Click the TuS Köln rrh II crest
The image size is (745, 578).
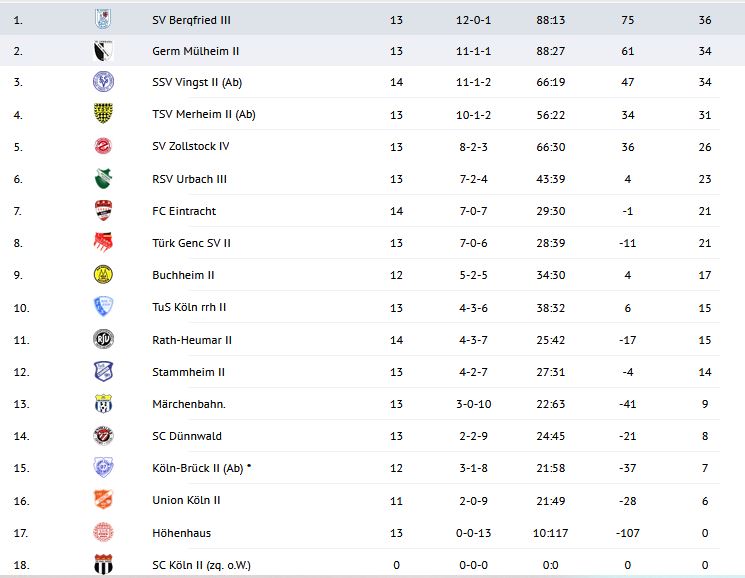(x=103, y=307)
